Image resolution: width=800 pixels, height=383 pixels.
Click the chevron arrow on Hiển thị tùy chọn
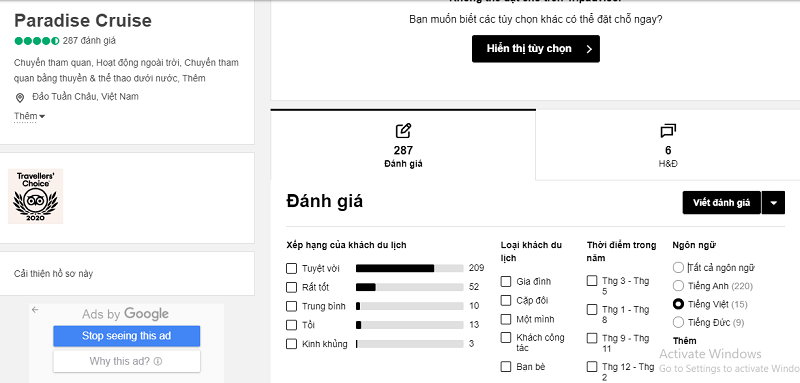coord(589,49)
